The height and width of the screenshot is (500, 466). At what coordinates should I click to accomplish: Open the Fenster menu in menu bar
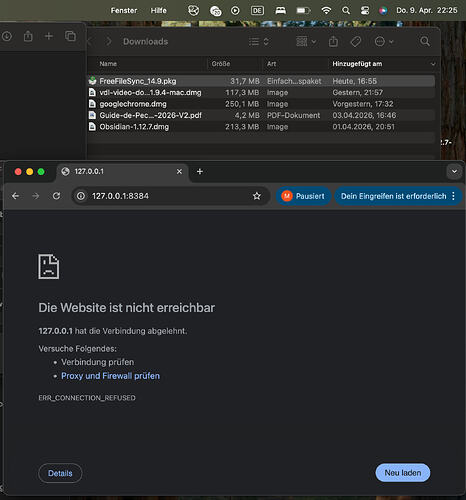coord(124,11)
